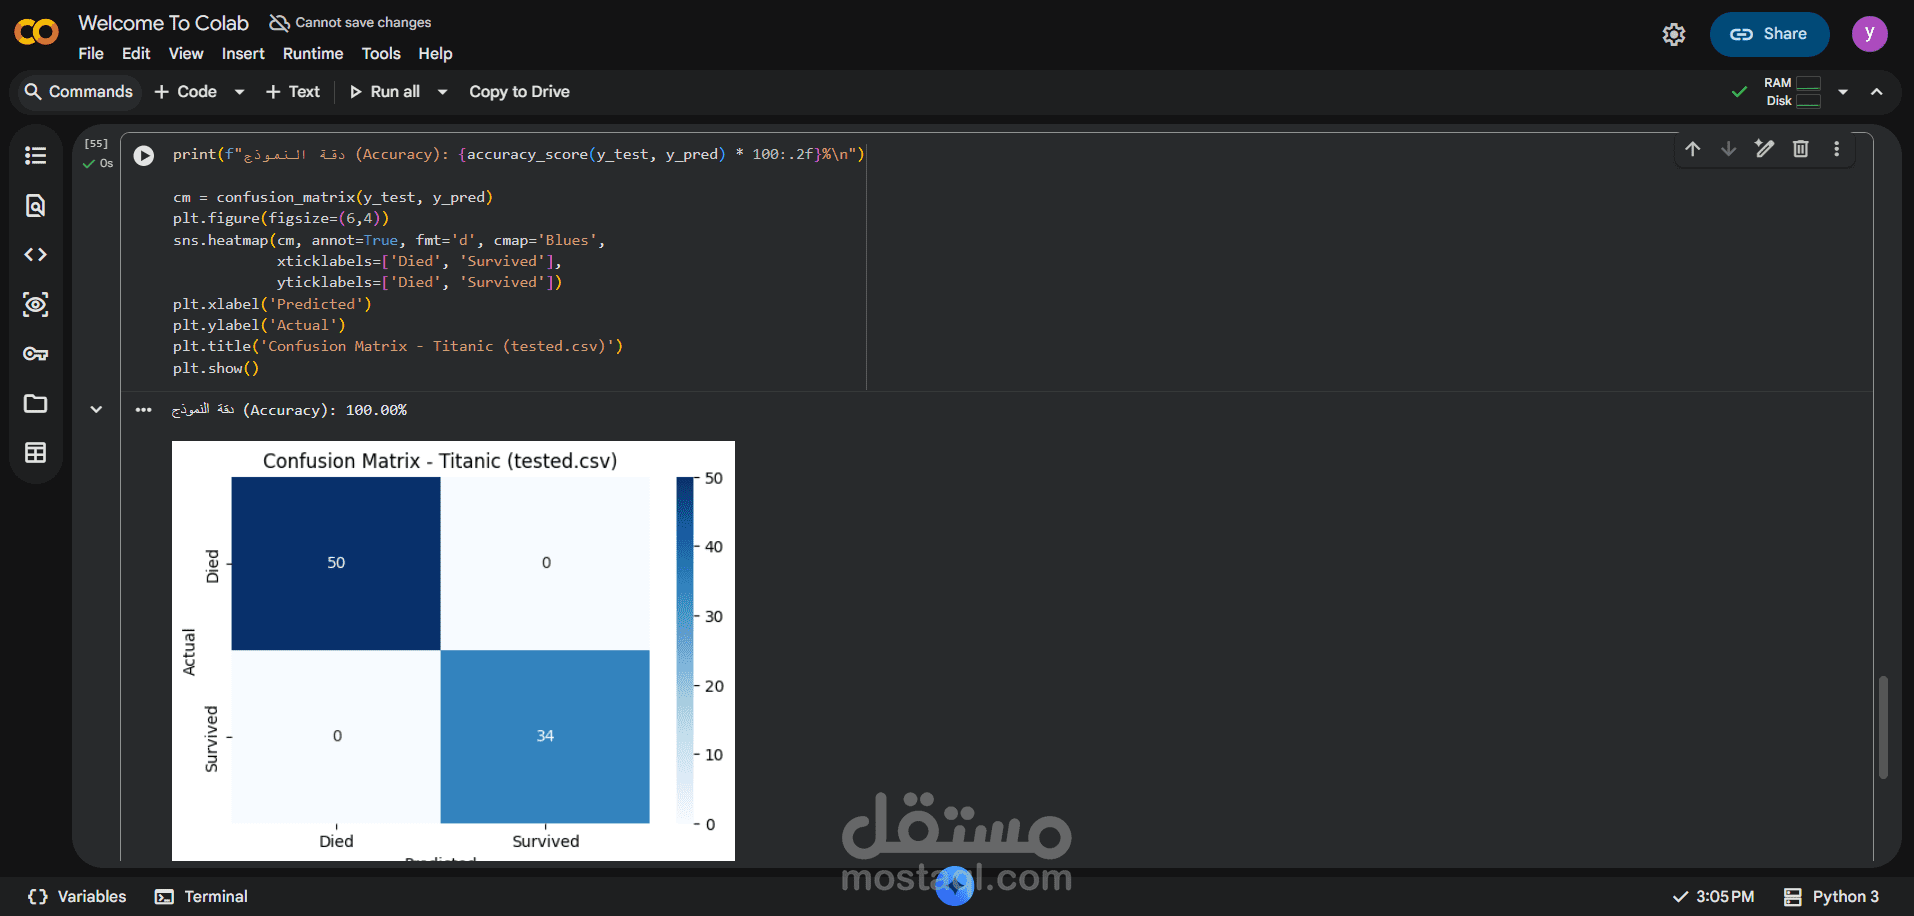Open the Edit menu
Viewport: 1914px width, 916px height.
point(136,54)
